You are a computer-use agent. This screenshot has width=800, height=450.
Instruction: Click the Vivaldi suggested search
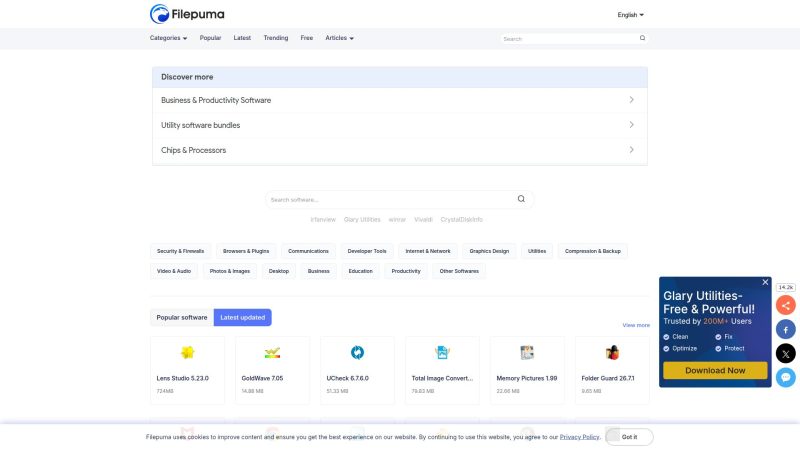(423, 219)
